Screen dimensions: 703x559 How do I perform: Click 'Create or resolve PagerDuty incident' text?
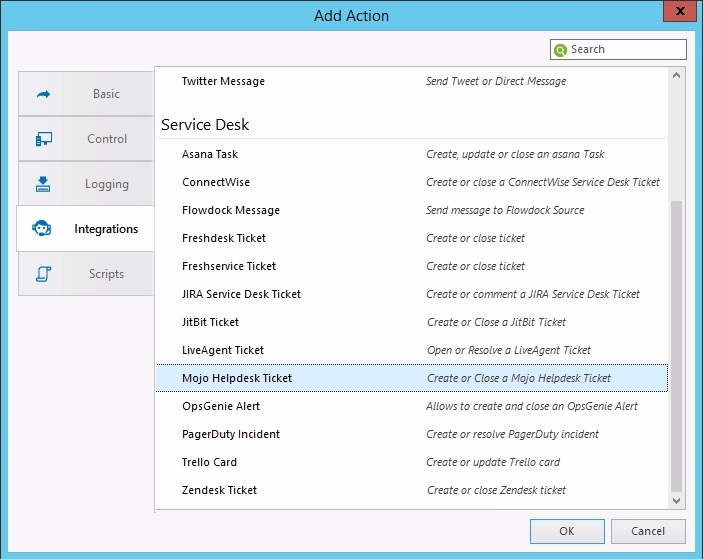tap(512, 434)
